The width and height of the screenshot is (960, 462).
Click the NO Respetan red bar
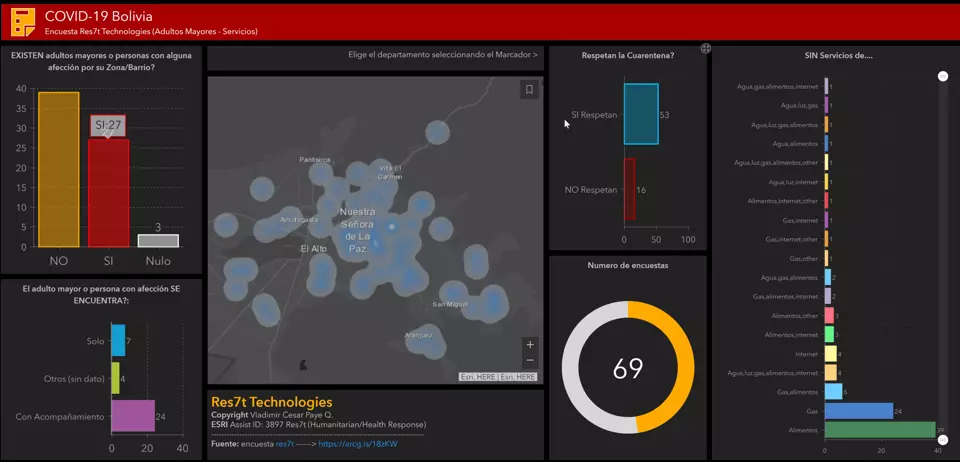(629, 189)
